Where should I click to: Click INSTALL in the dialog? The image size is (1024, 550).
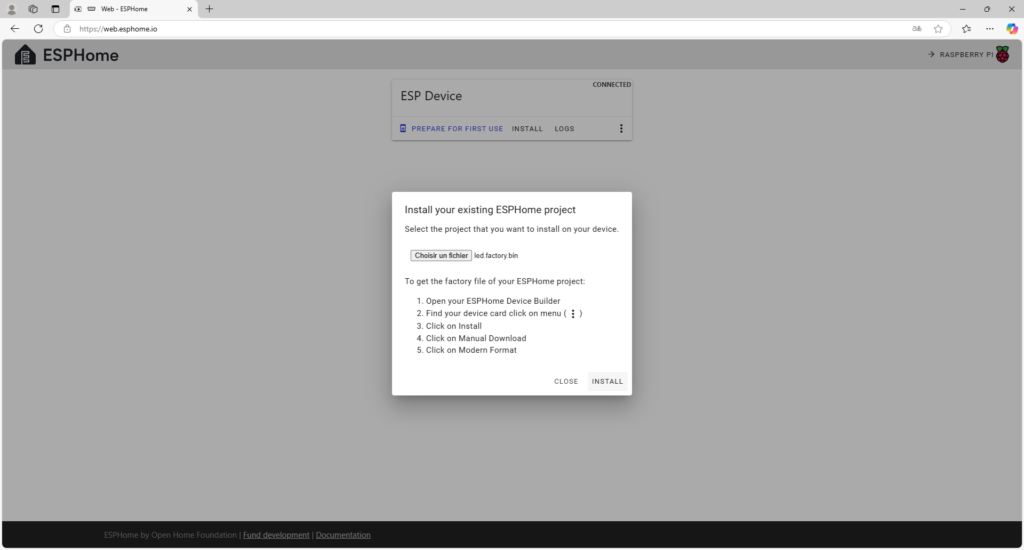pyautogui.click(x=607, y=381)
